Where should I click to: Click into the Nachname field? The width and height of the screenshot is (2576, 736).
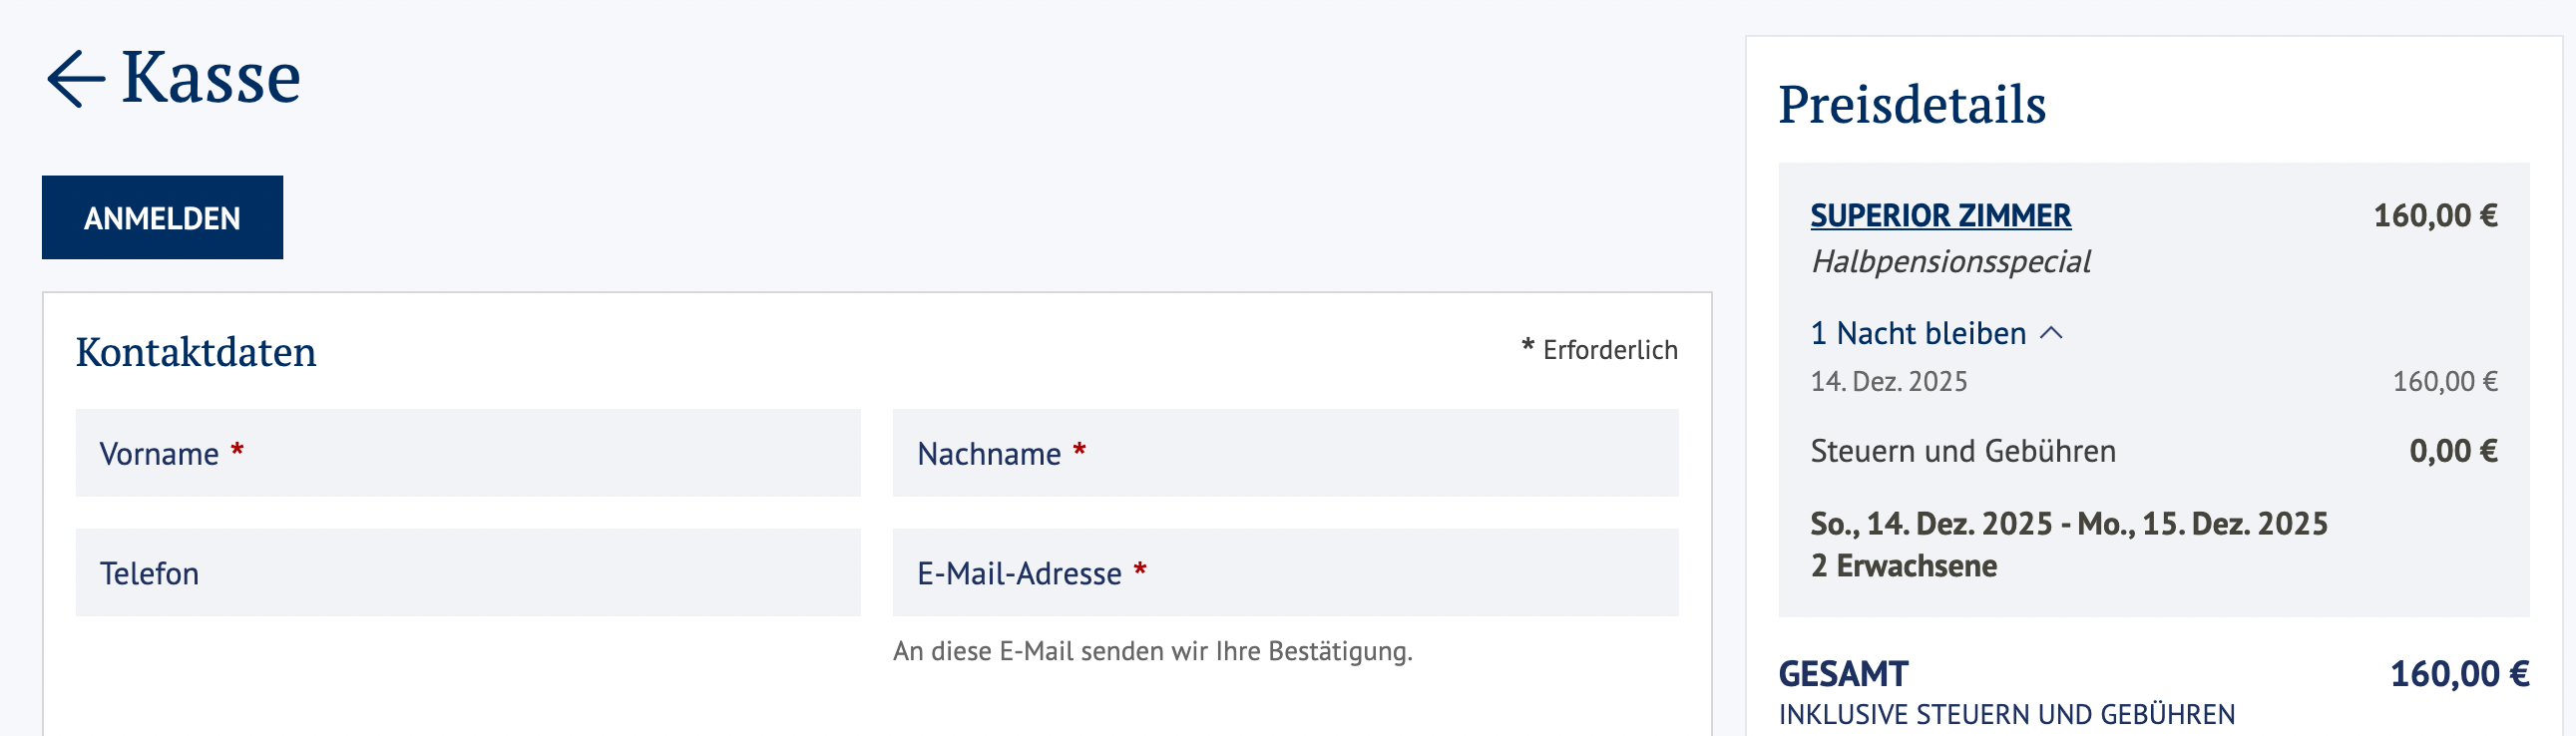pyautogui.click(x=1284, y=453)
